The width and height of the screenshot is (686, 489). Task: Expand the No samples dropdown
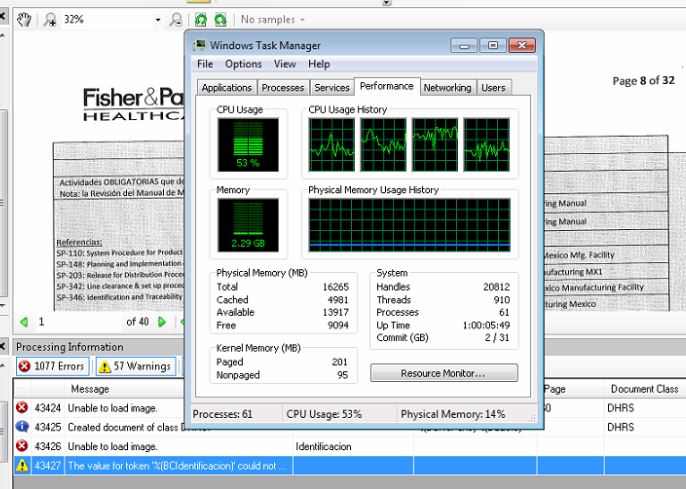(274, 20)
